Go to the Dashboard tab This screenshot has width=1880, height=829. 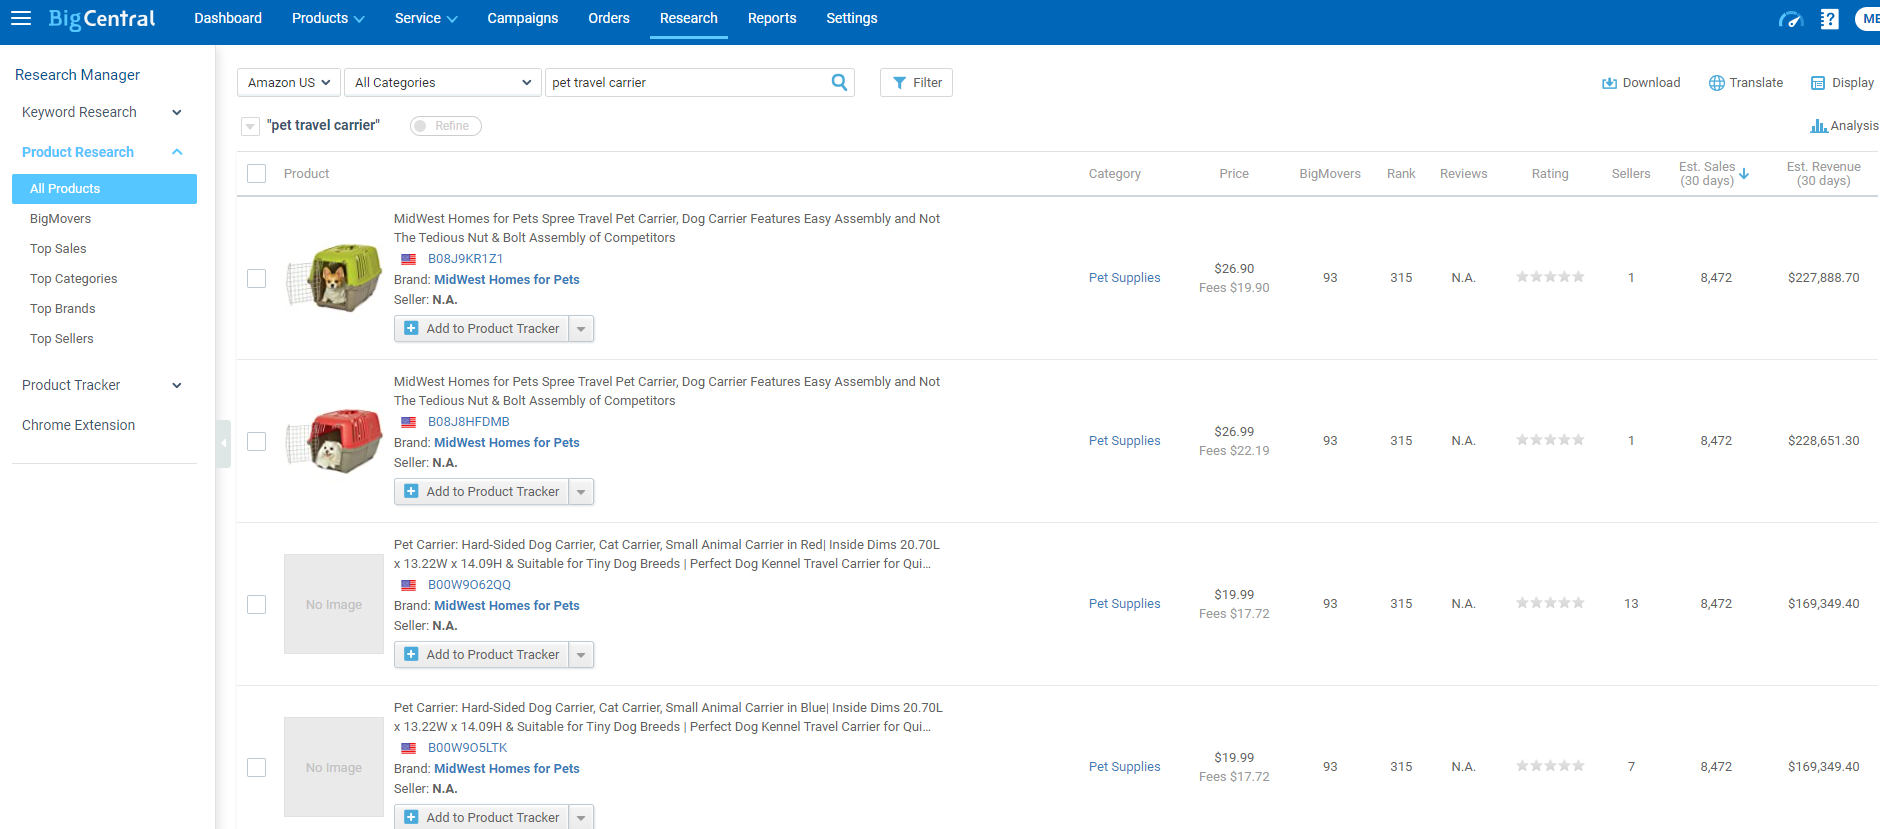[x=228, y=18]
